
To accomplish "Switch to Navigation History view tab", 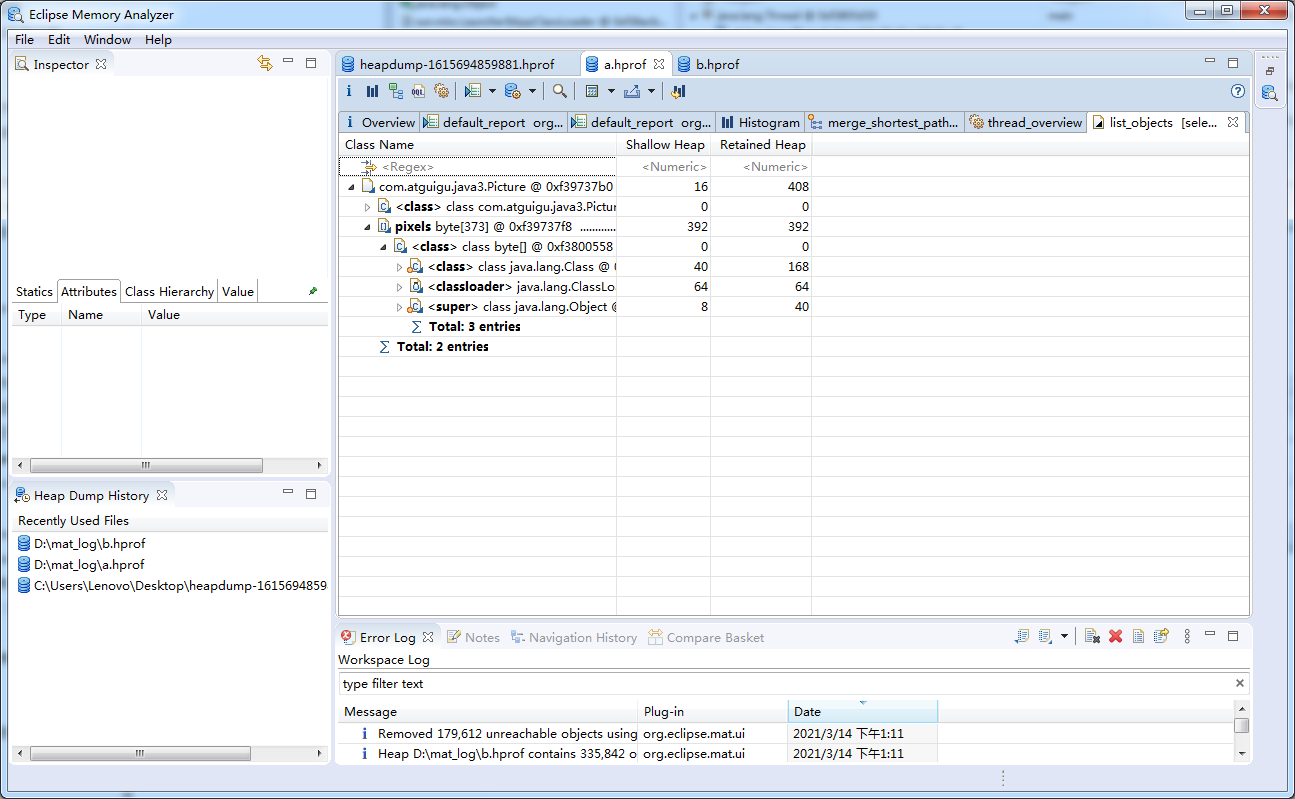I will (x=574, y=637).
